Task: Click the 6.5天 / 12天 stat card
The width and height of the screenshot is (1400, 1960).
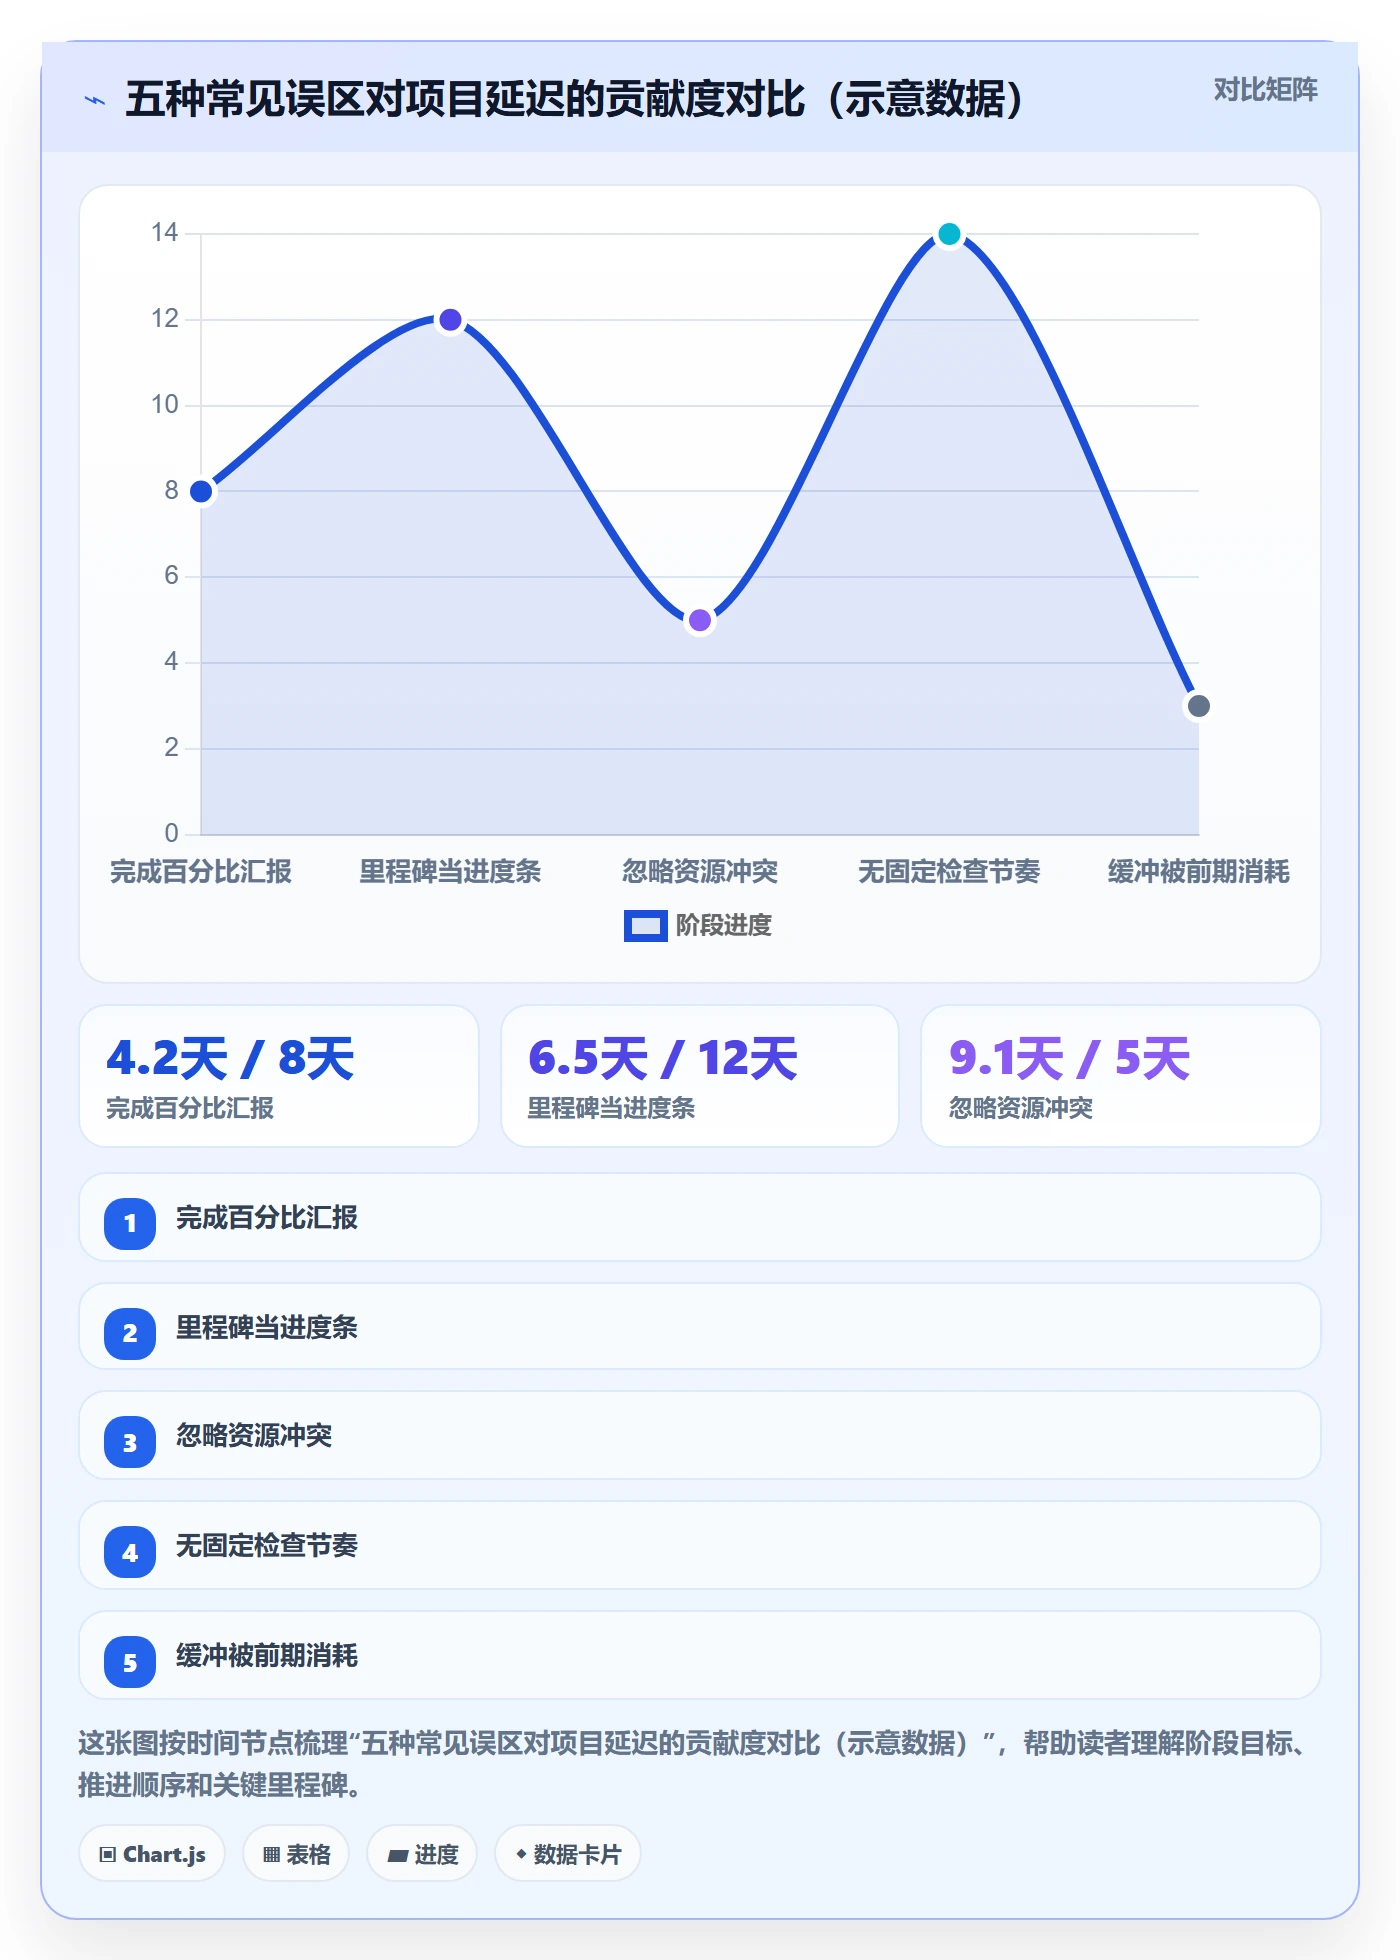Action: 700,1076
